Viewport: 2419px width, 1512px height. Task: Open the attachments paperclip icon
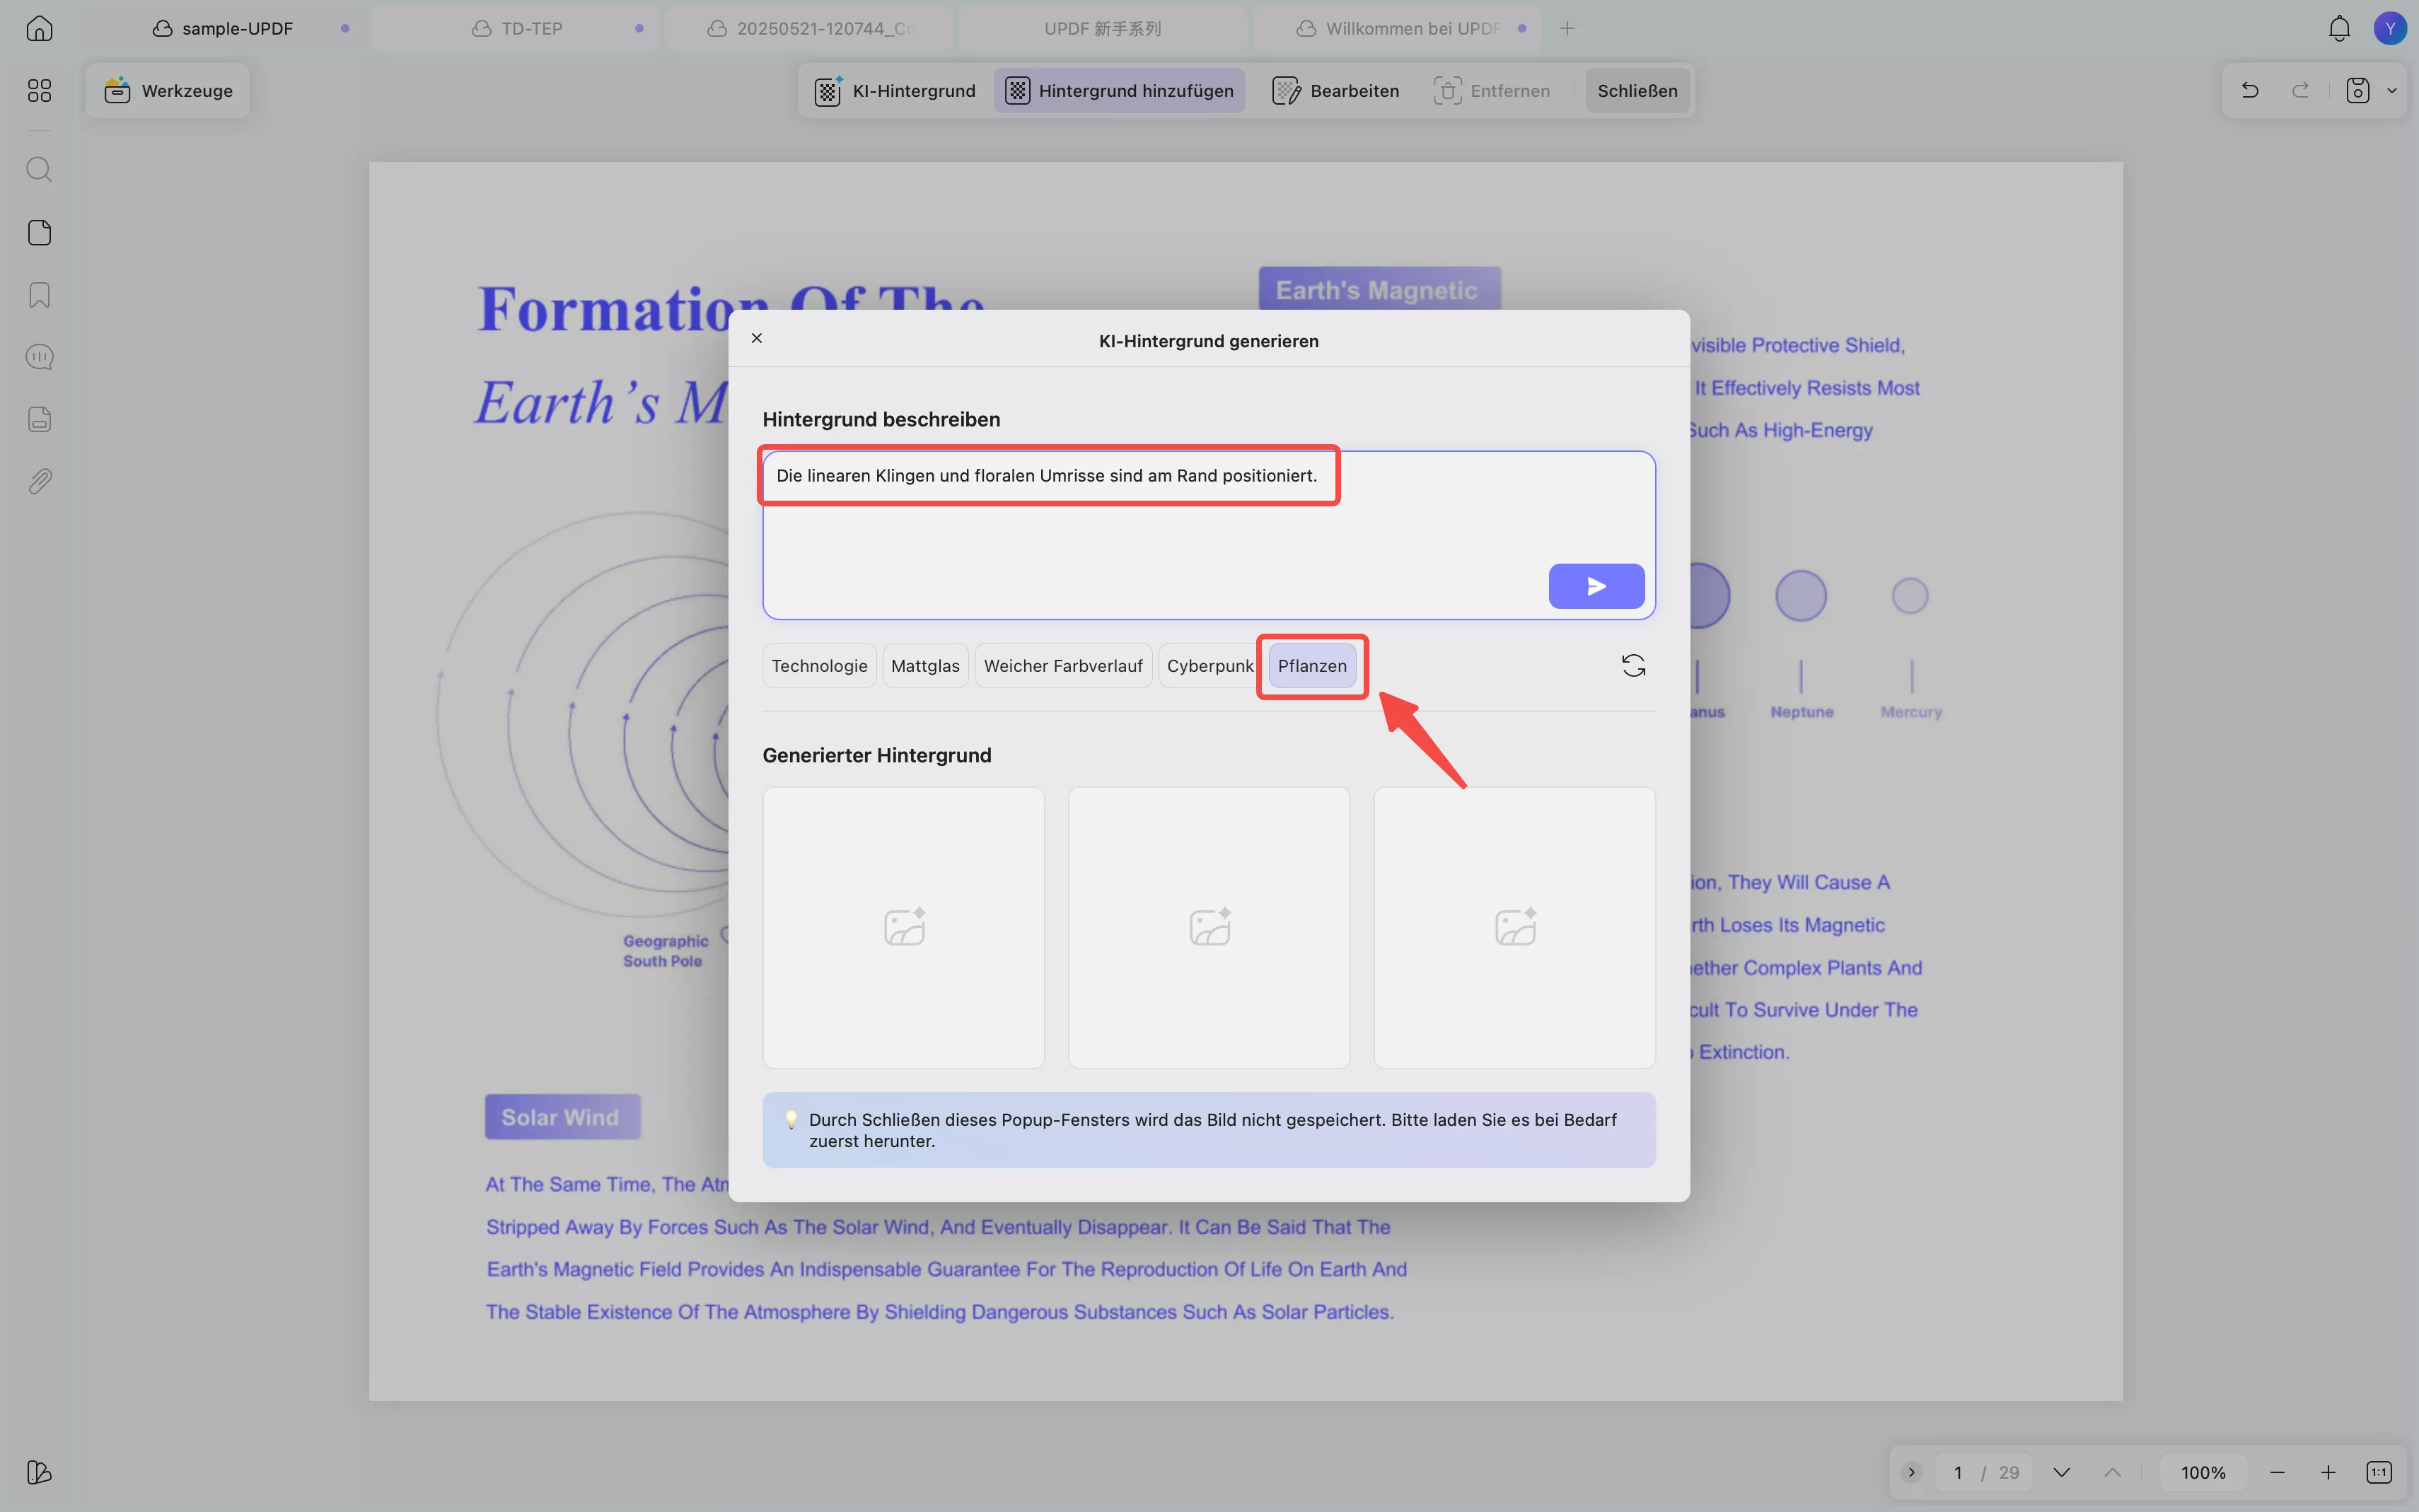[x=39, y=481]
